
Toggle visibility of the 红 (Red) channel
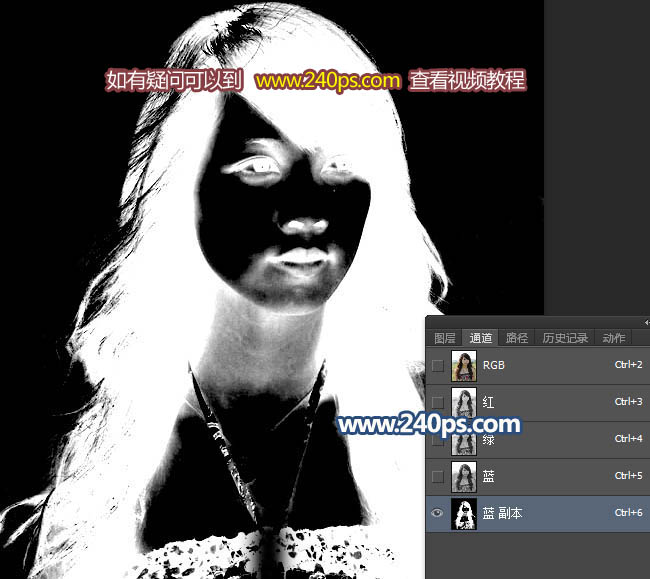tap(437, 402)
